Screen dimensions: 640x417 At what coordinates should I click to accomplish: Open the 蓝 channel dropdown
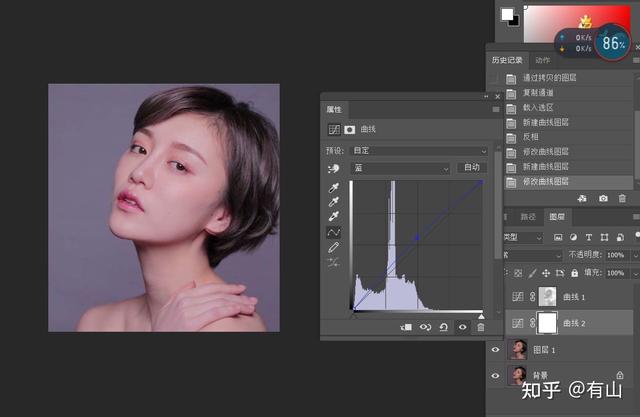point(400,168)
